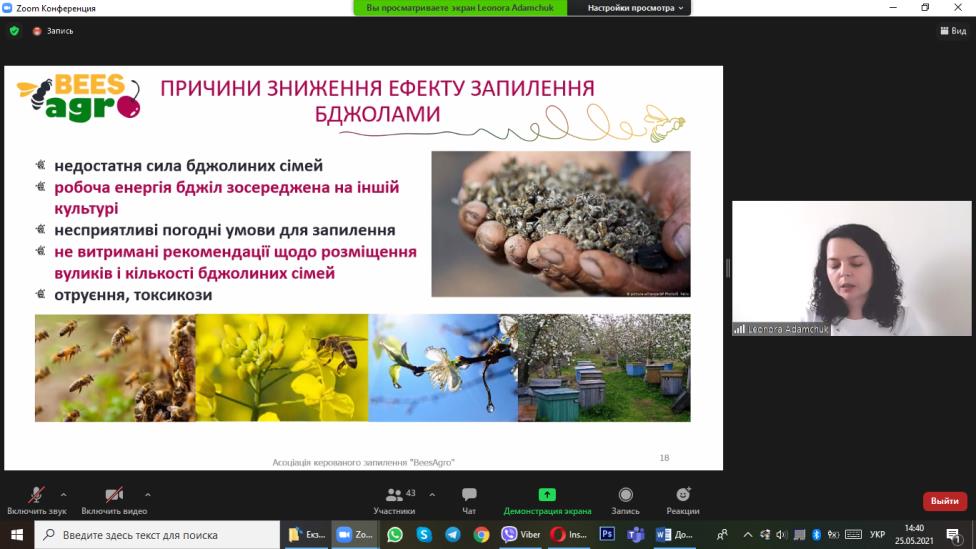Open Настройки просмотра view options dropdown
976x549 pixels.
pos(636,8)
